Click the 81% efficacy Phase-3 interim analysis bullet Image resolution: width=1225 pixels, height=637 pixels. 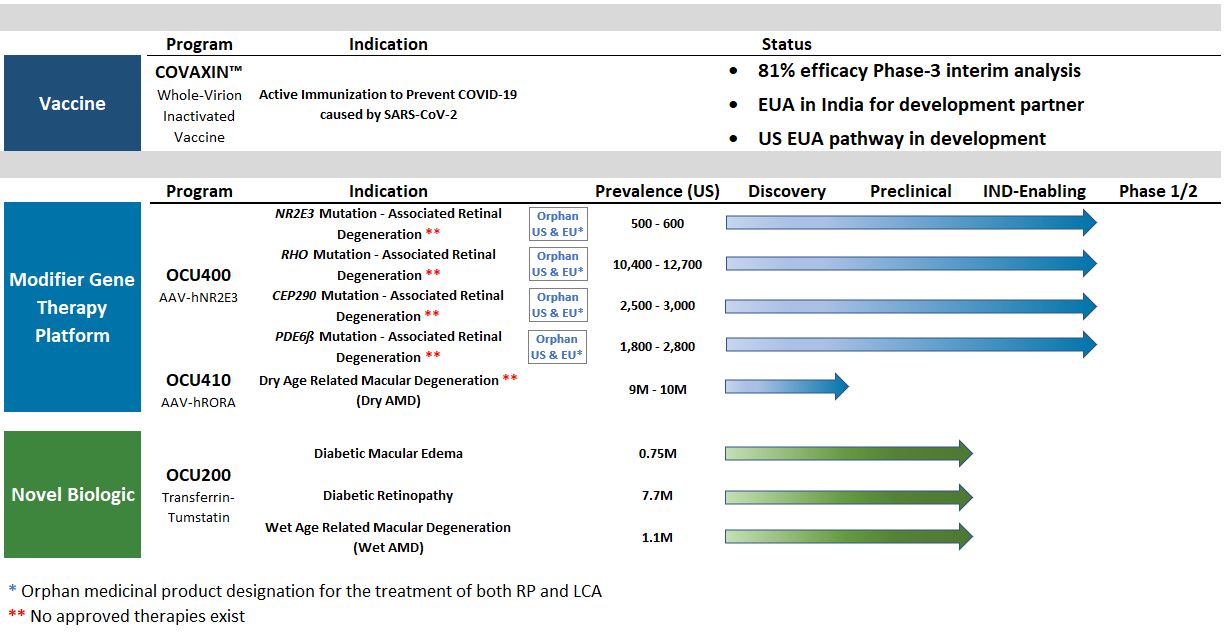[919, 71]
